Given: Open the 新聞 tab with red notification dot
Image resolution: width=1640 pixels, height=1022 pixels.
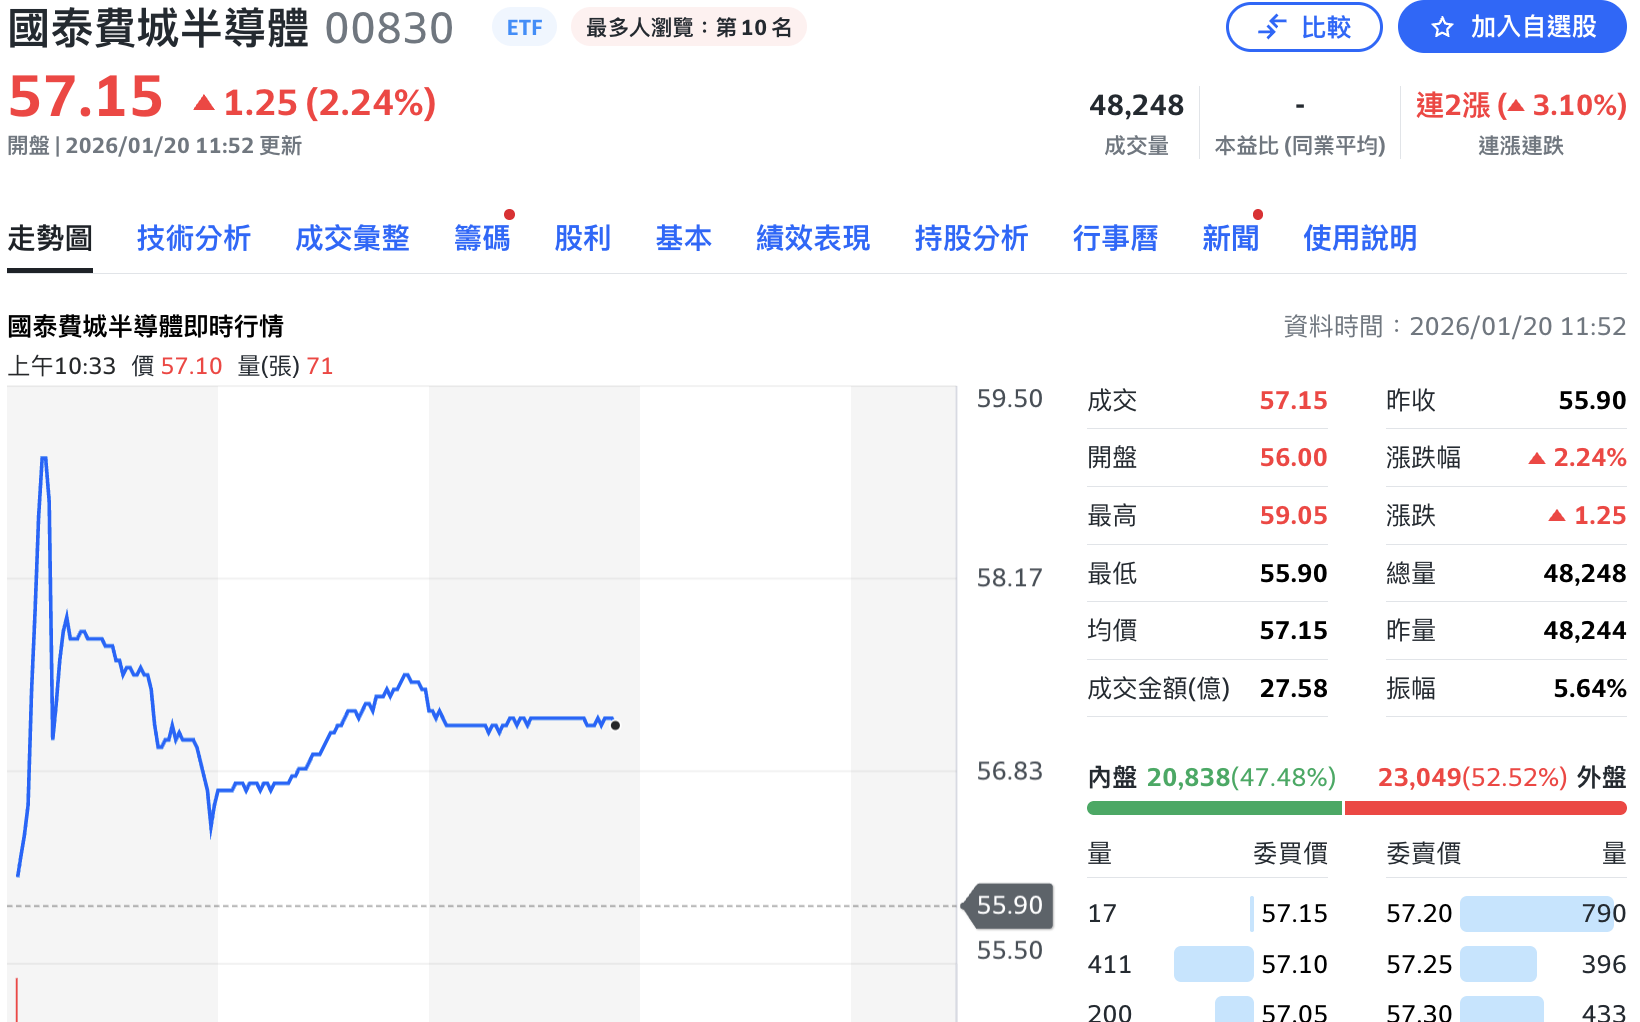Looking at the screenshot, I should tap(1230, 239).
